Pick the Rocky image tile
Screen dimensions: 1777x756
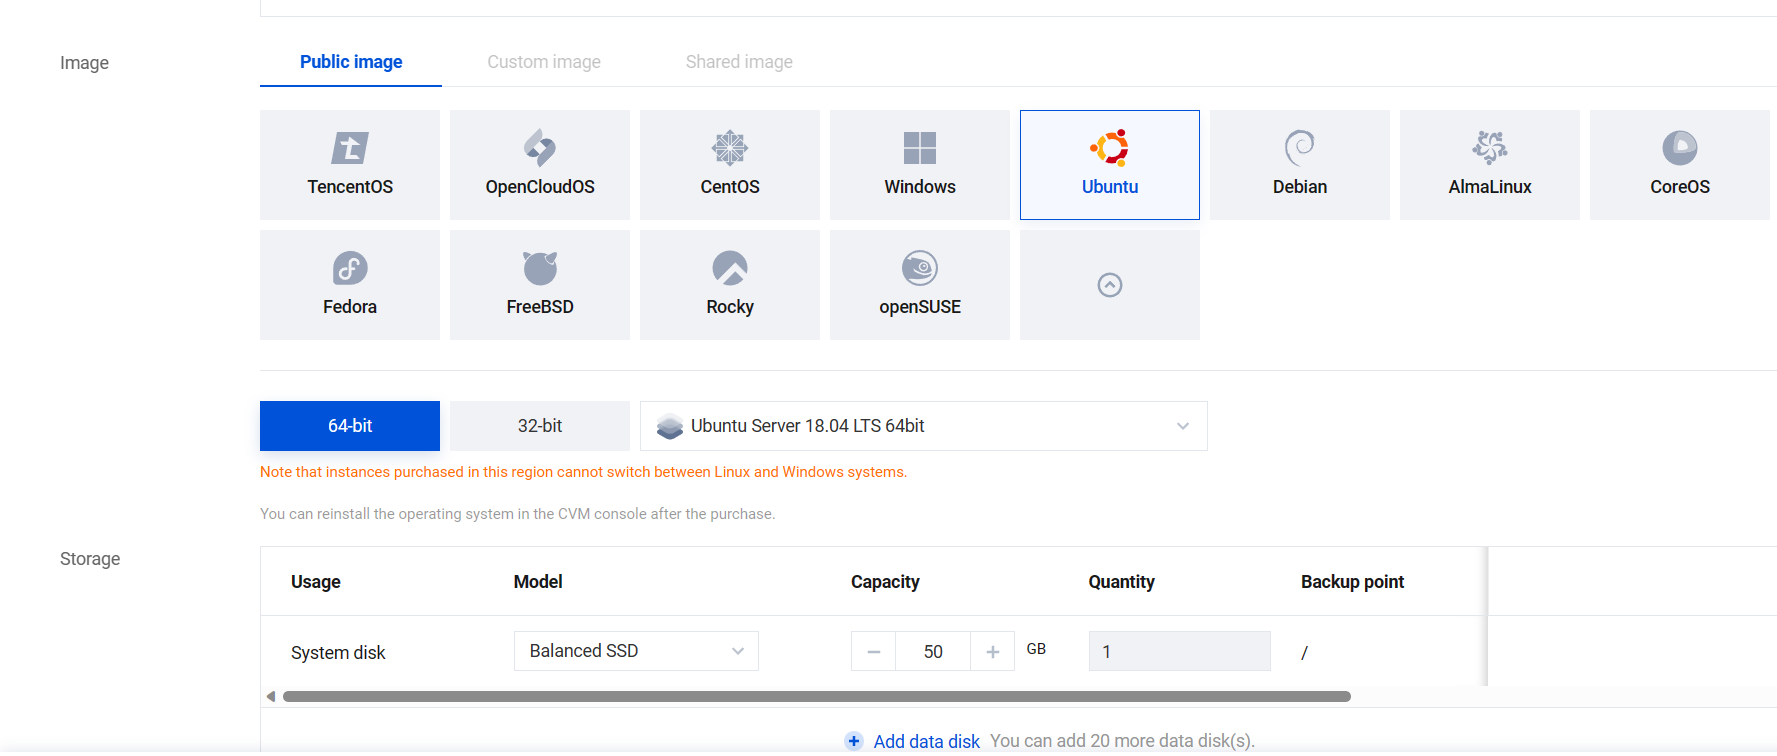[730, 285]
